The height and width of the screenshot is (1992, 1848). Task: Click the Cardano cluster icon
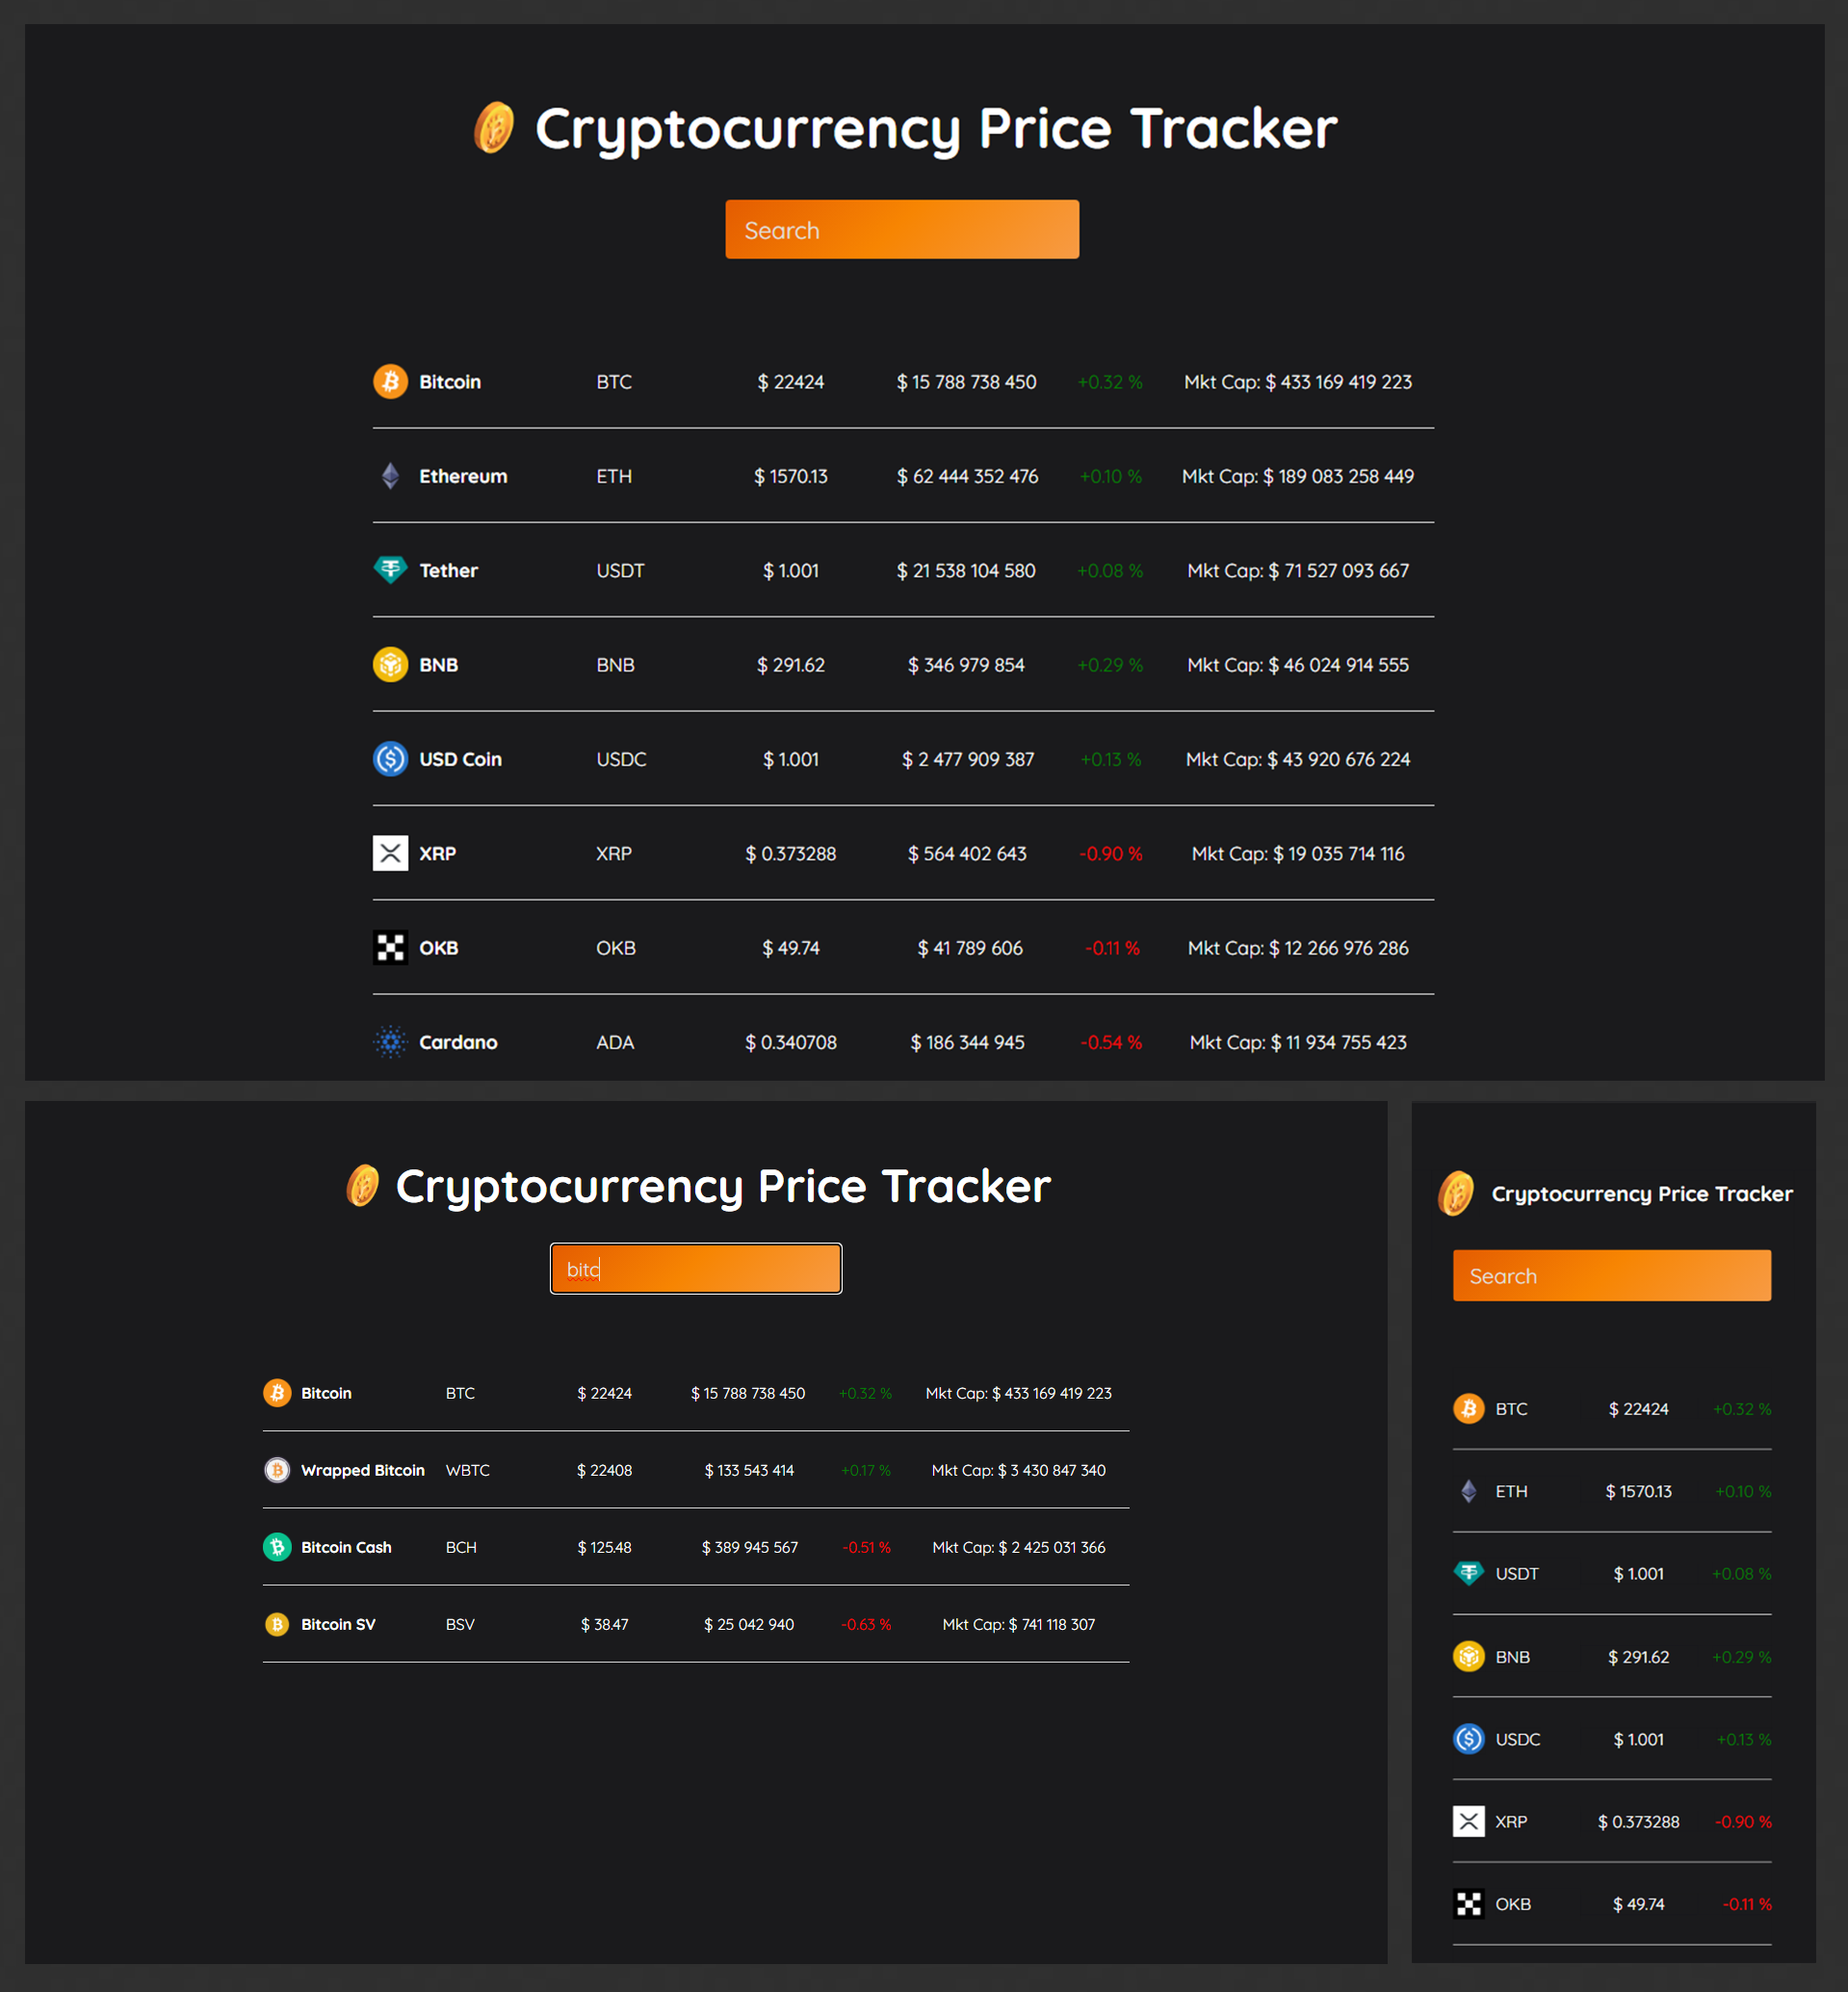pos(391,1042)
